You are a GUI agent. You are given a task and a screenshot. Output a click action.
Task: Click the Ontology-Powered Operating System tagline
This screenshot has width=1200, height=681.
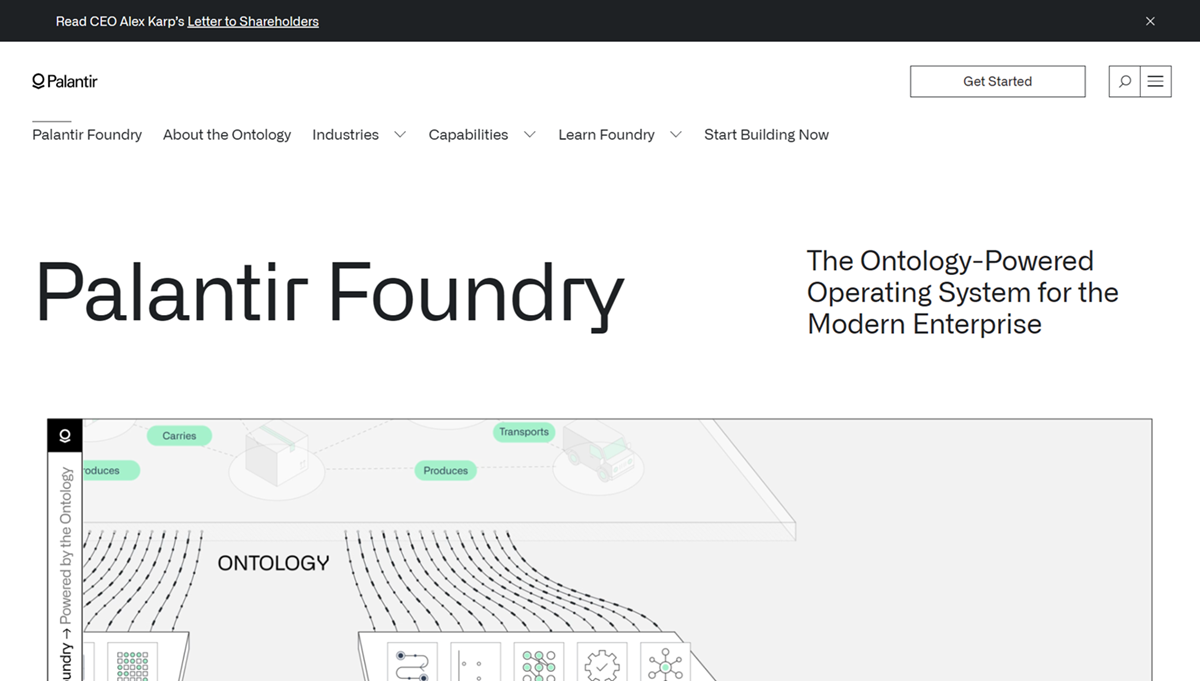point(962,292)
